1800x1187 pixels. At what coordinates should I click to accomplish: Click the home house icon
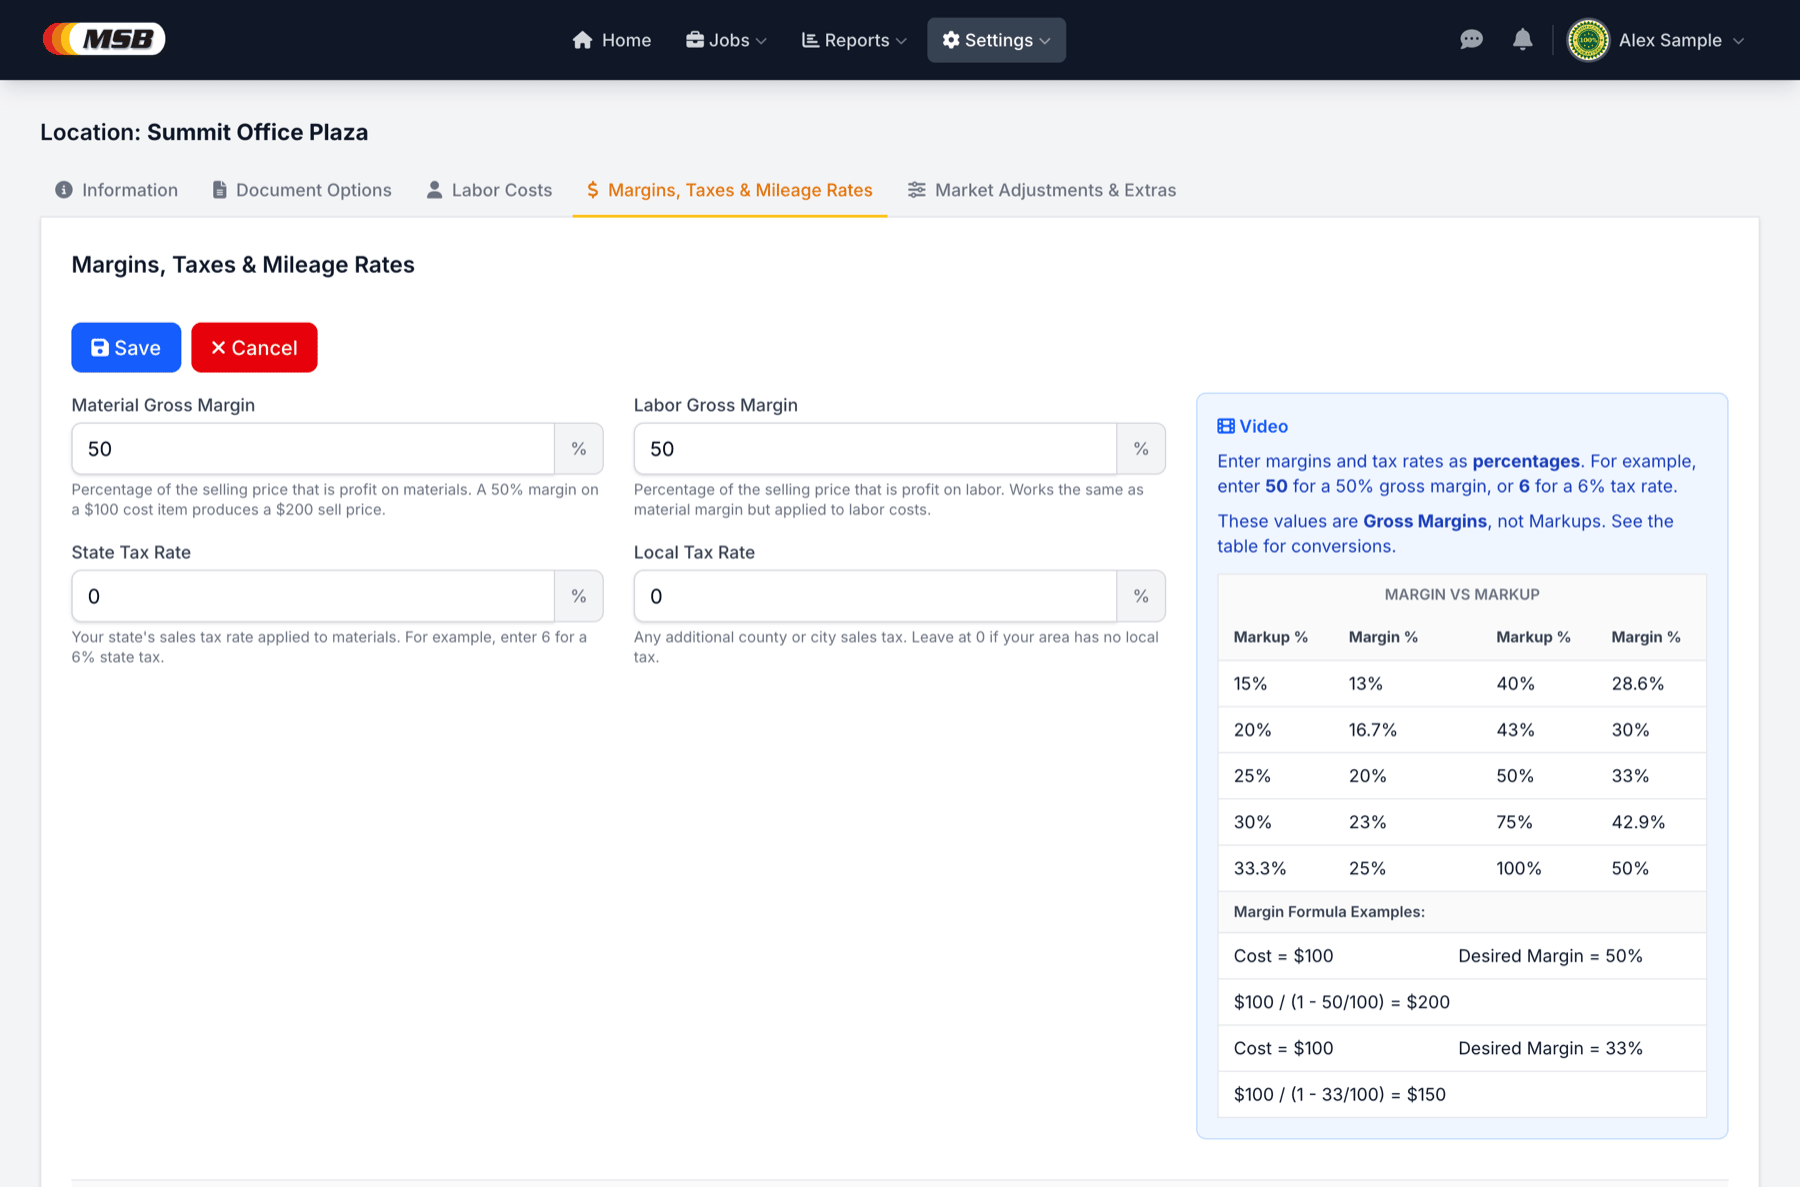point(583,40)
